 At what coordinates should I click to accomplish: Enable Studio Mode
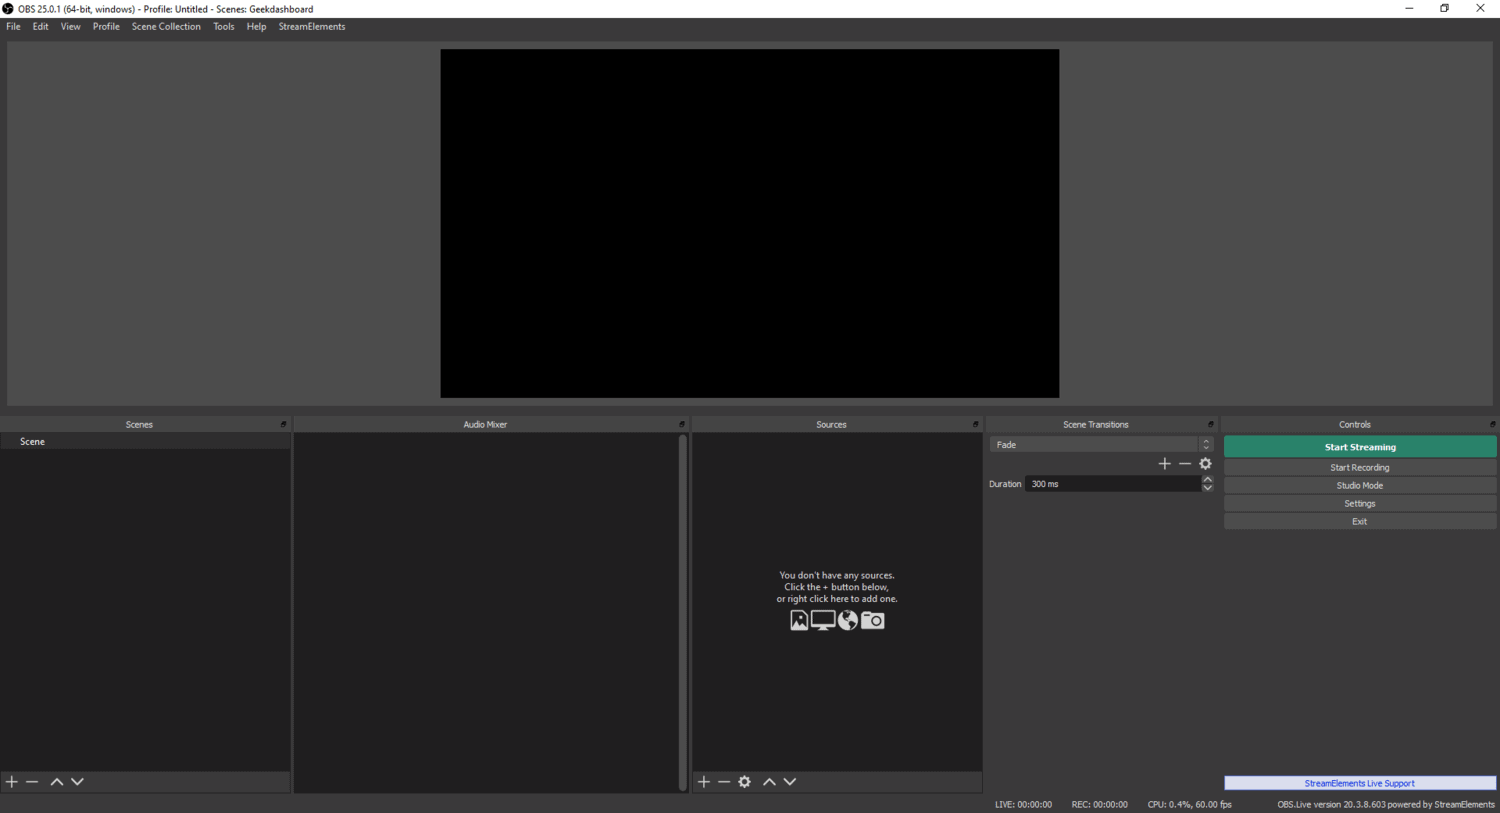[1359, 485]
